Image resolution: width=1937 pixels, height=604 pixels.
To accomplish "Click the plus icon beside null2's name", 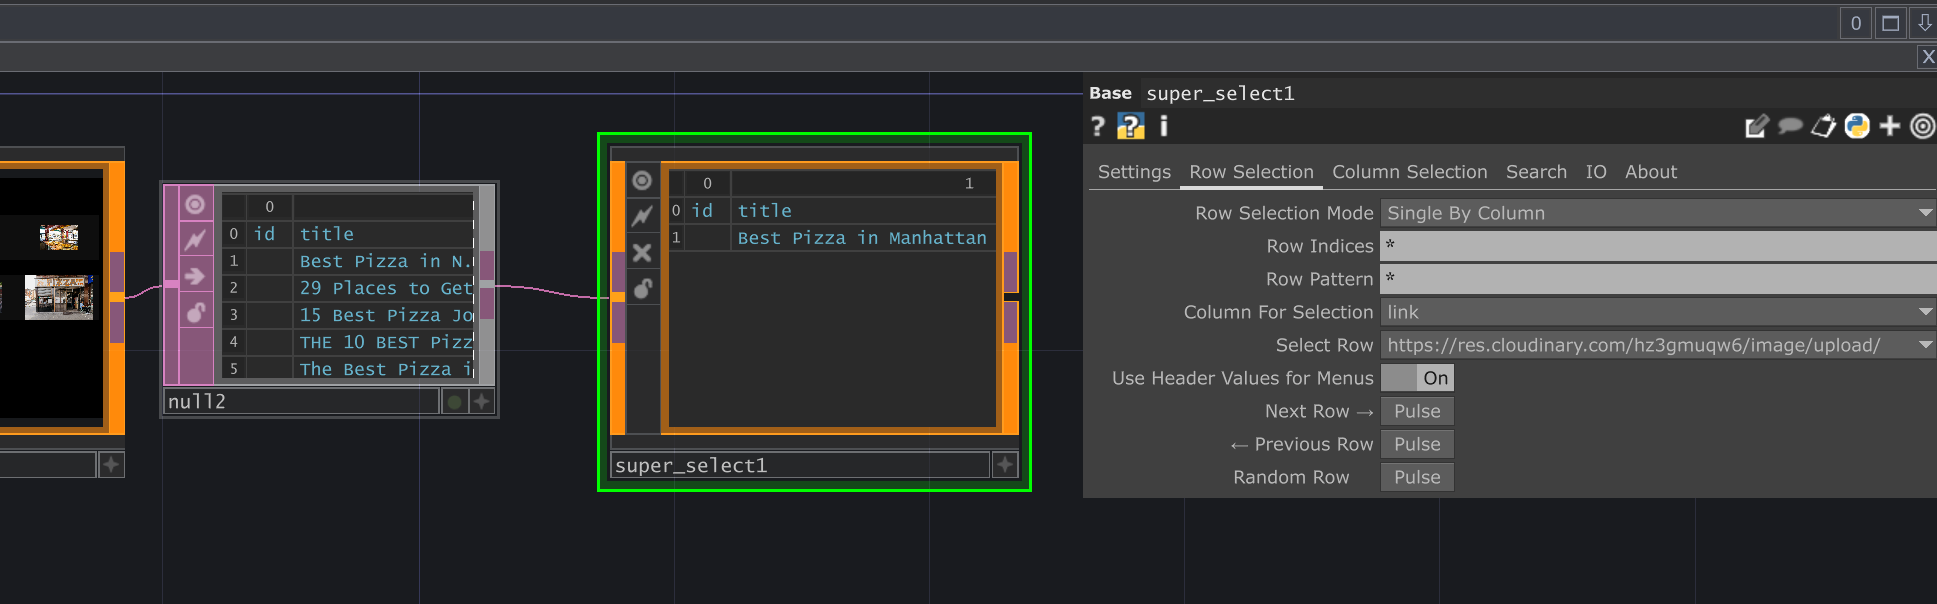I will coord(481,402).
